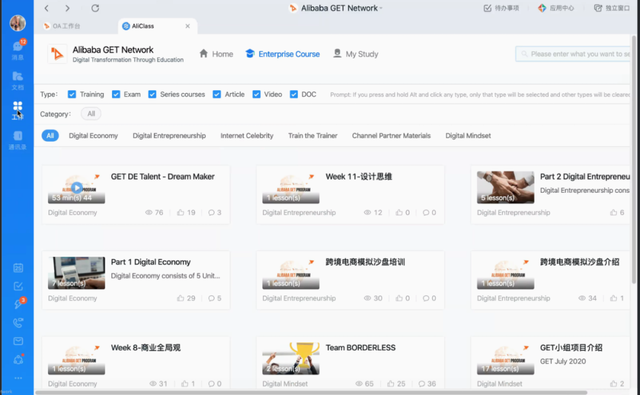Uncheck the Series courses checkbox
Viewport: 640px width, 395px height.
coord(152,94)
